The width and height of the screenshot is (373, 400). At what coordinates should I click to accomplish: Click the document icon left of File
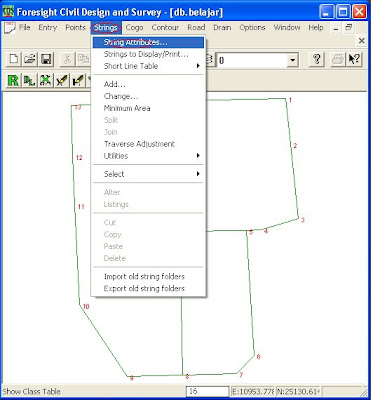click(10, 28)
